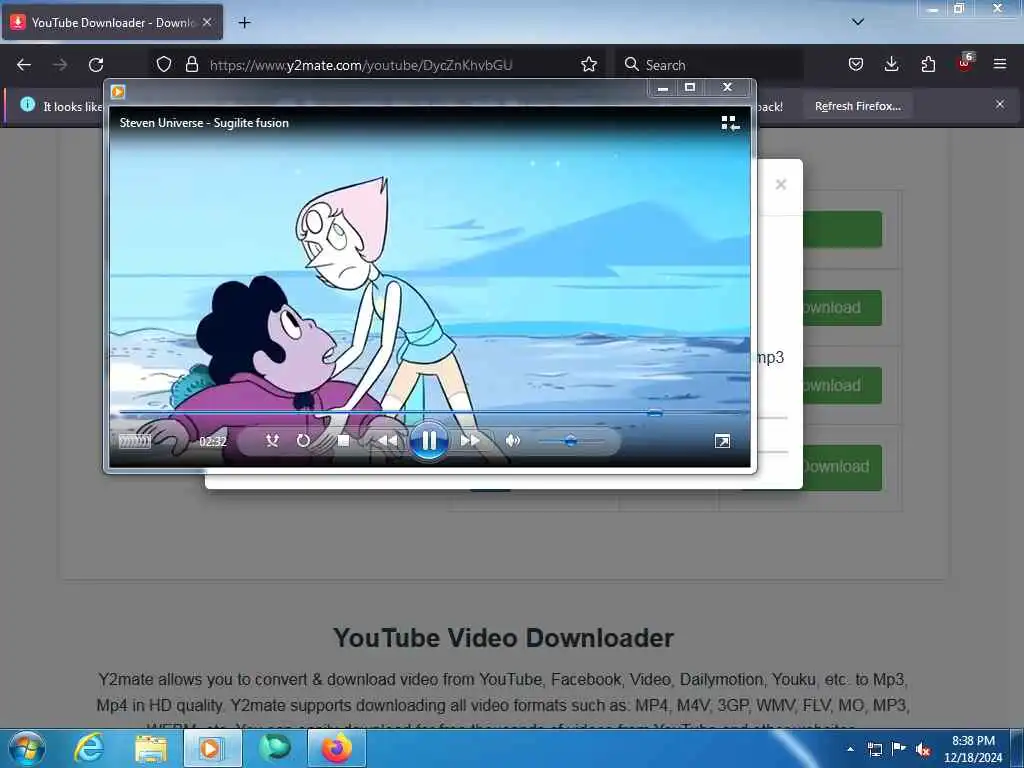The width and height of the screenshot is (1024, 768).
Task: Adjust the Media Player volume slider
Action: (570, 441)
